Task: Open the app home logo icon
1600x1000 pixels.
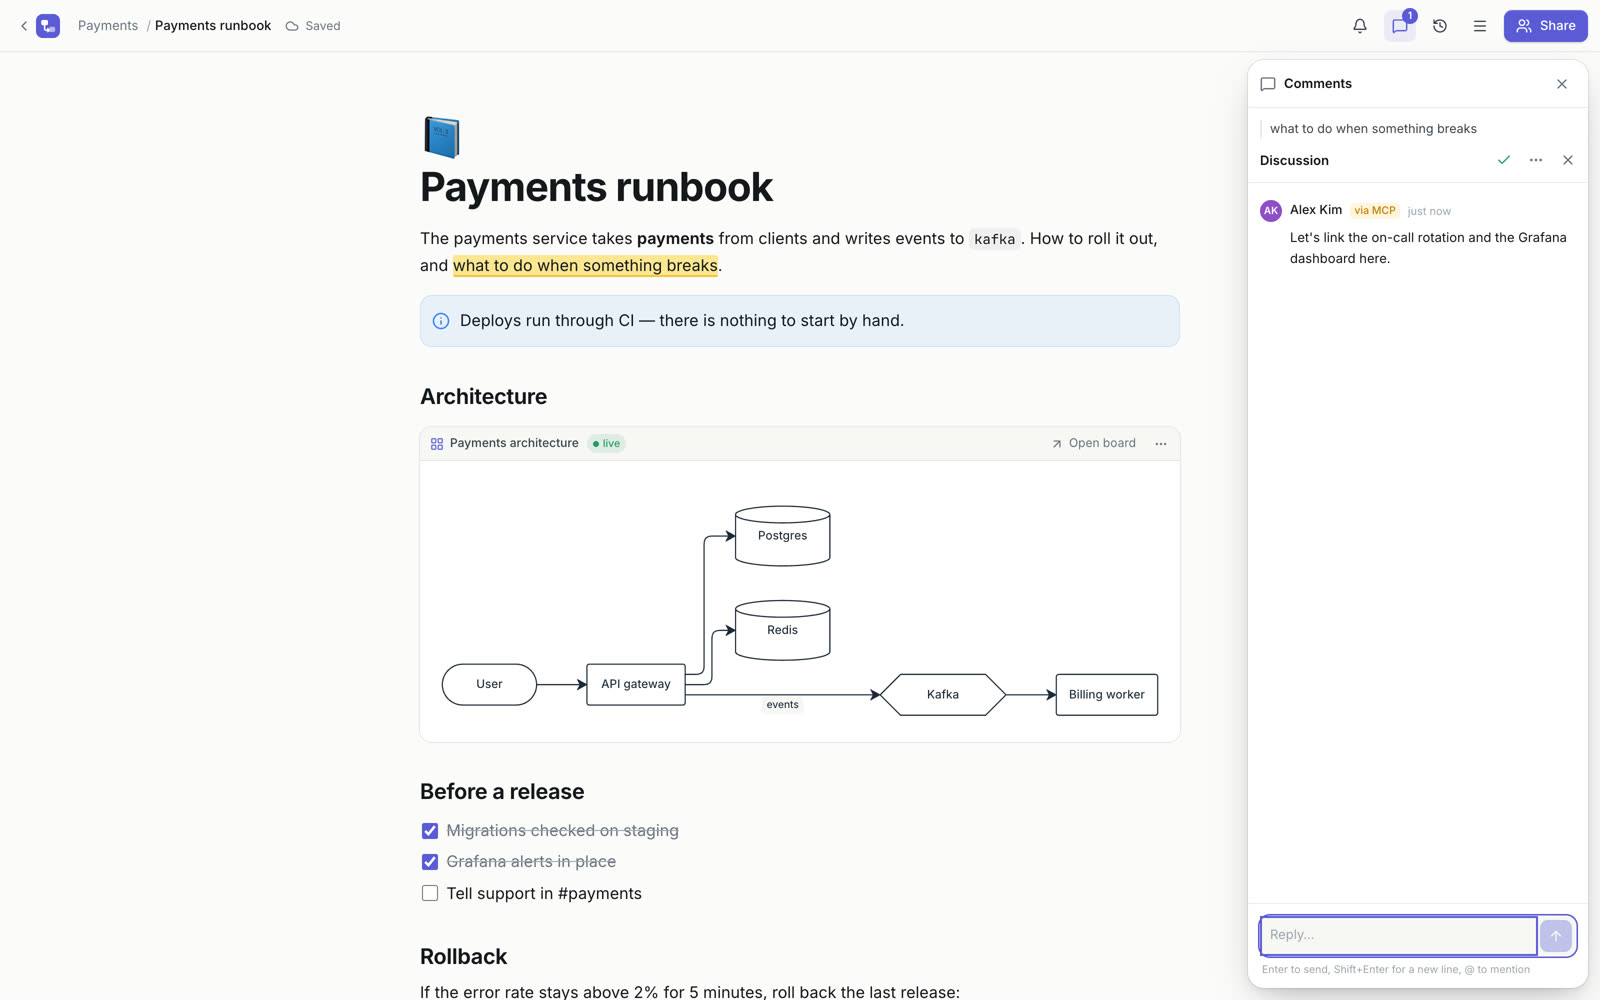Action: tap(48, 26)
